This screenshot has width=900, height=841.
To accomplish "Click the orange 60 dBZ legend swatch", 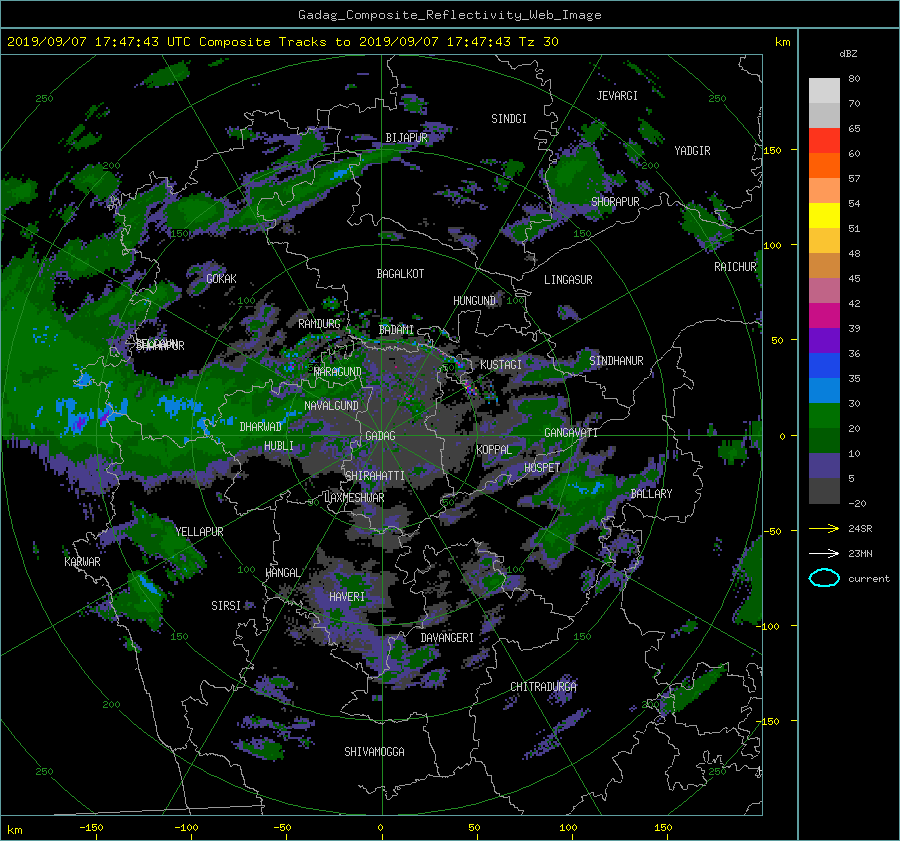I will [824, 165].
